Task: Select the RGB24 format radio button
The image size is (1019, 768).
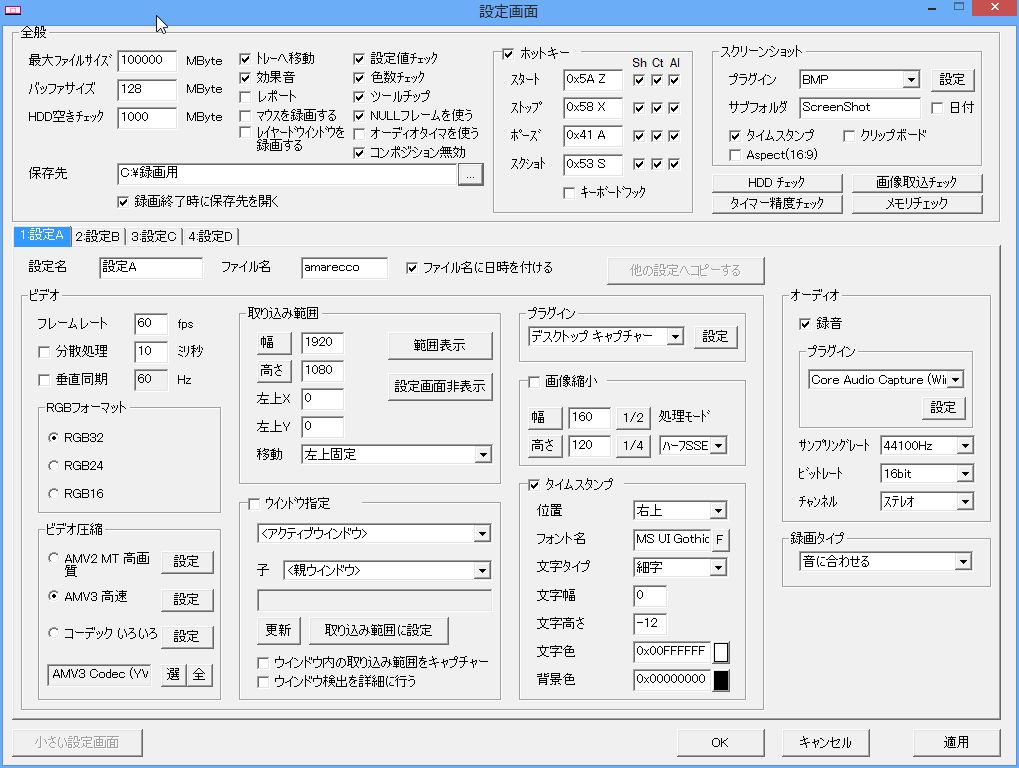Action: (x=54, y=465)
